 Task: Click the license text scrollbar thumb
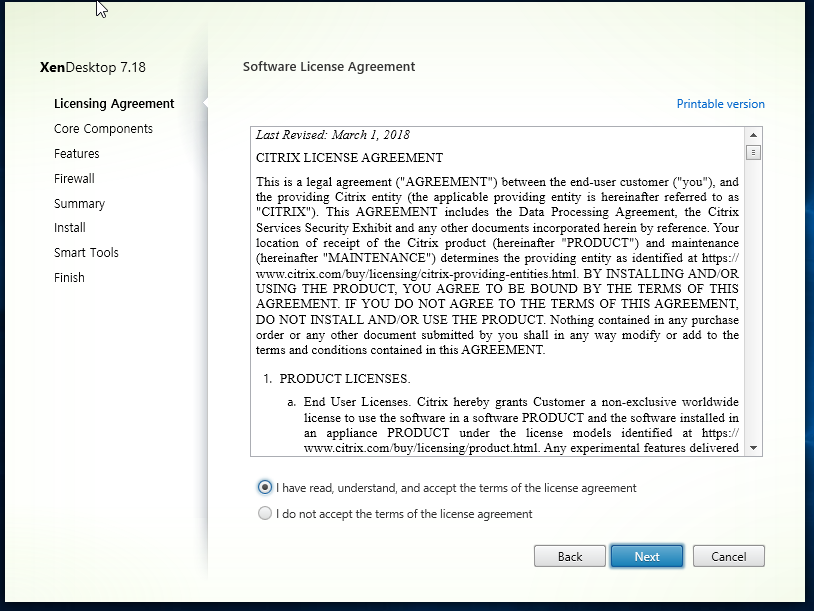[x=753, y=152]
